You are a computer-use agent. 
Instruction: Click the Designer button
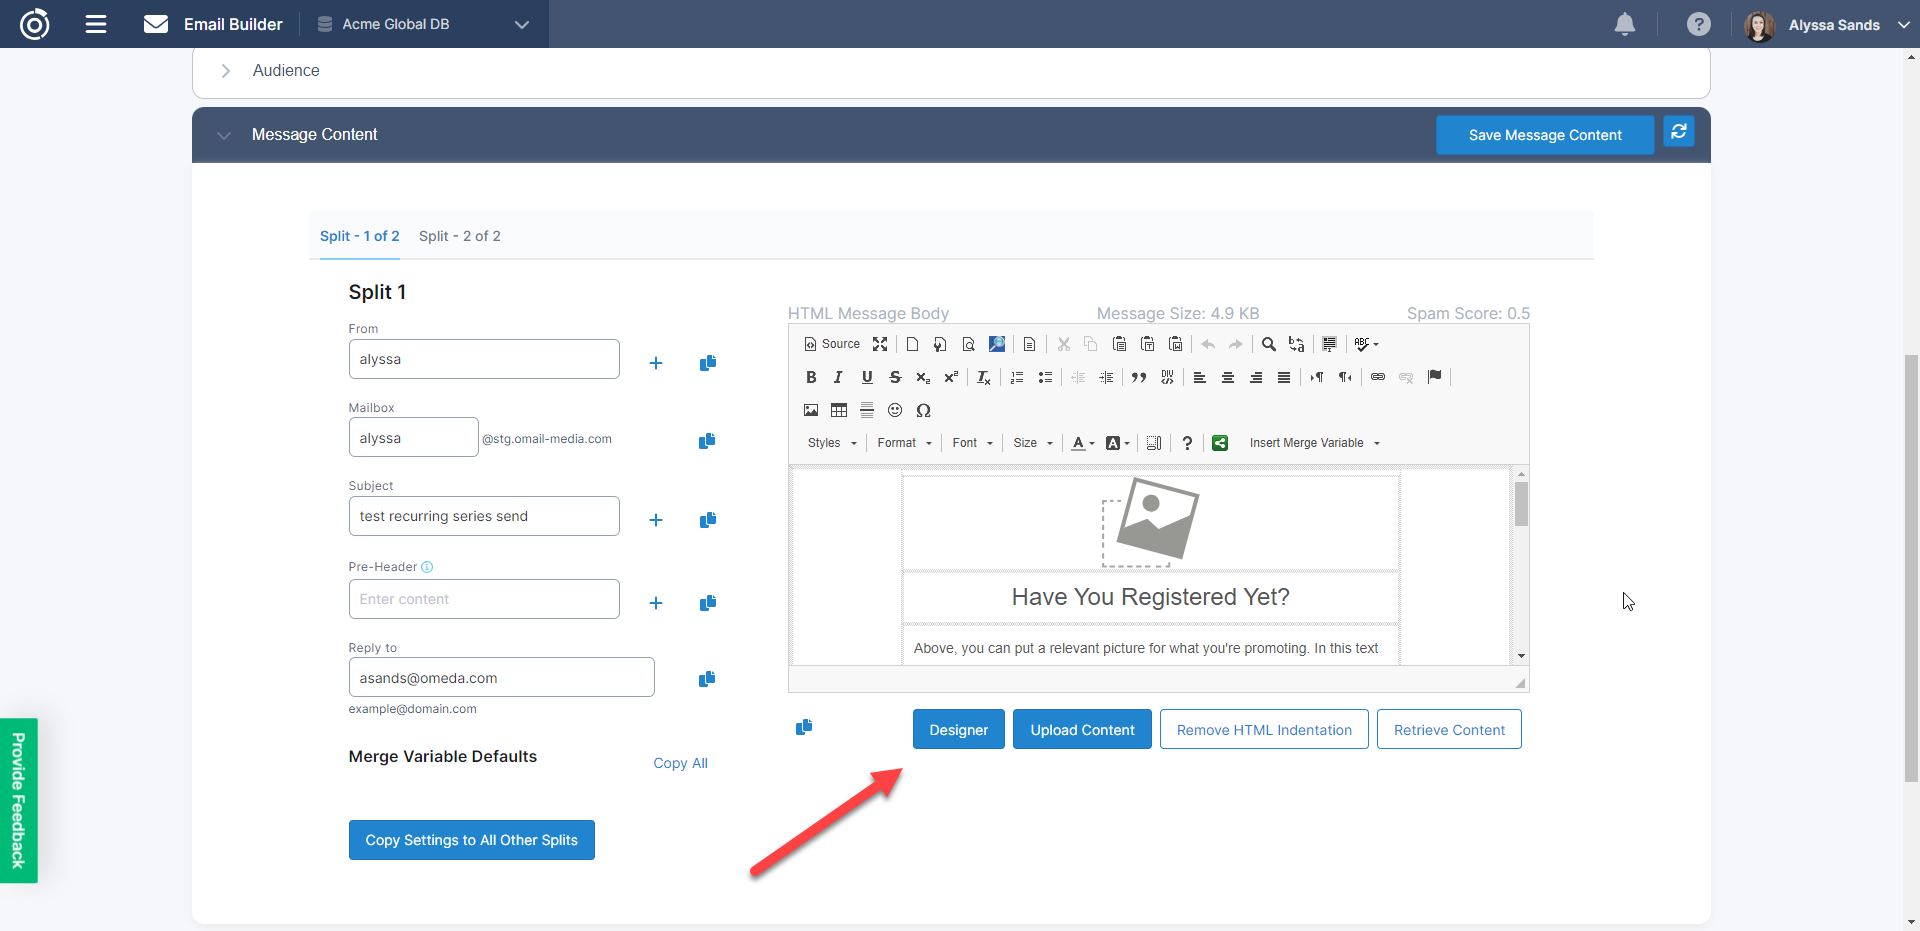[x=958, y=730]
